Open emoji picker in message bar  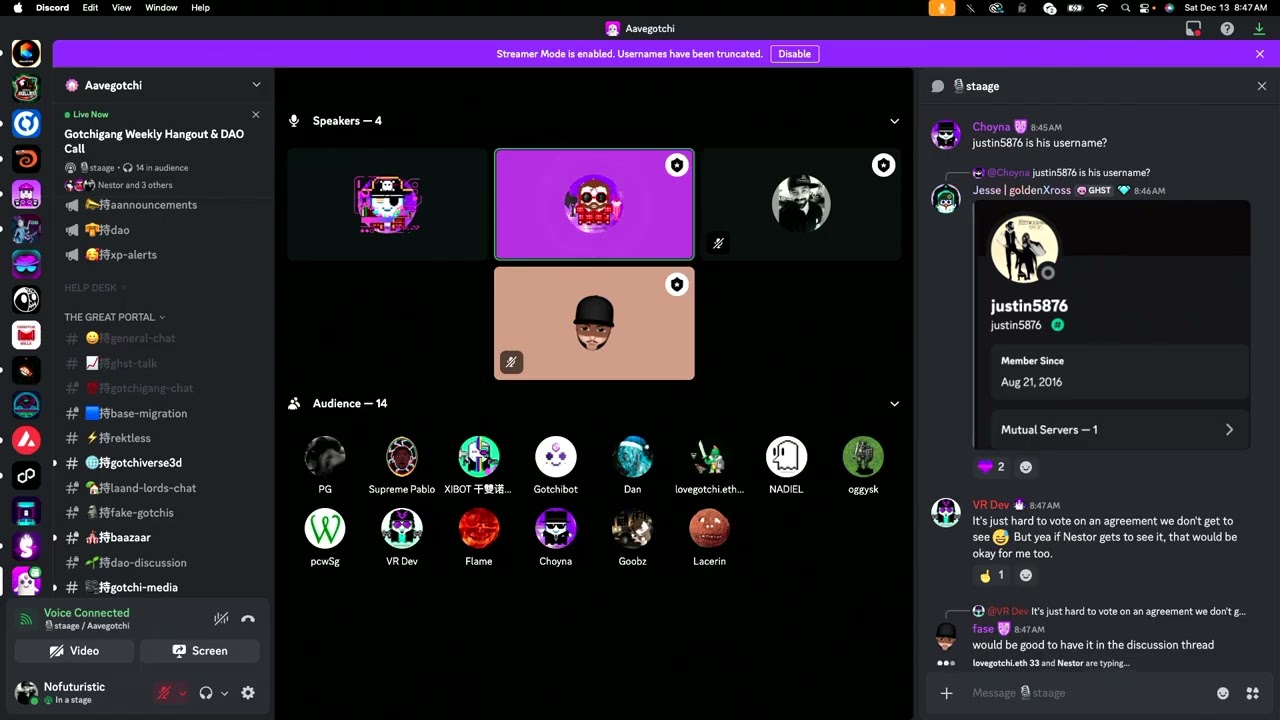[1222, 693]
